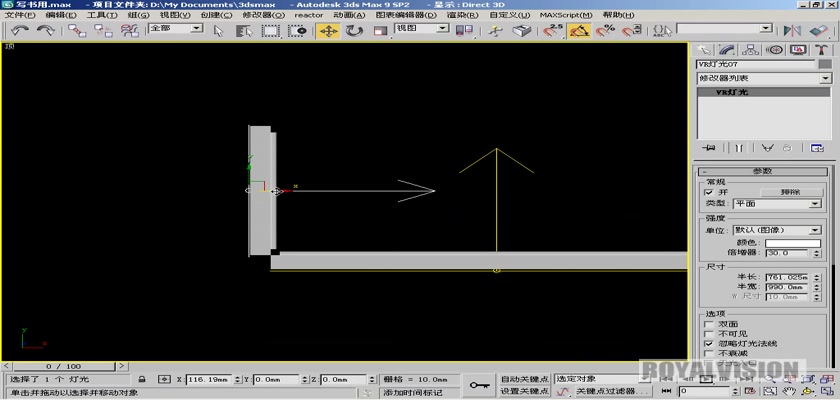Choose the Rectangular Selection Region tool

tap(271, 31)
